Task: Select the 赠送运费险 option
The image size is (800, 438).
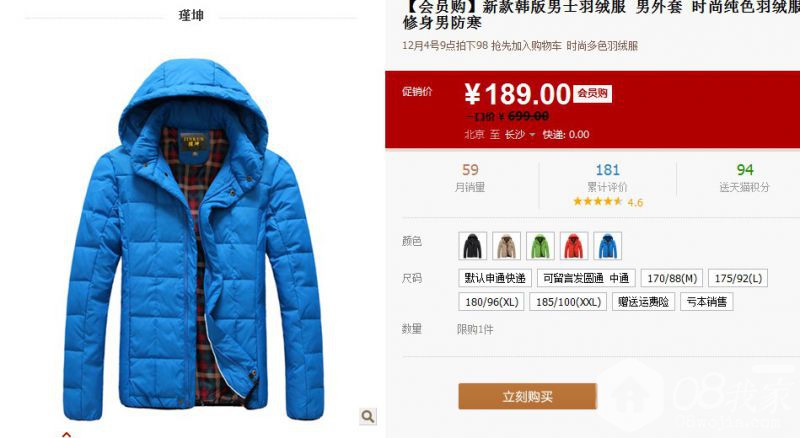Action: click(643, 302)
